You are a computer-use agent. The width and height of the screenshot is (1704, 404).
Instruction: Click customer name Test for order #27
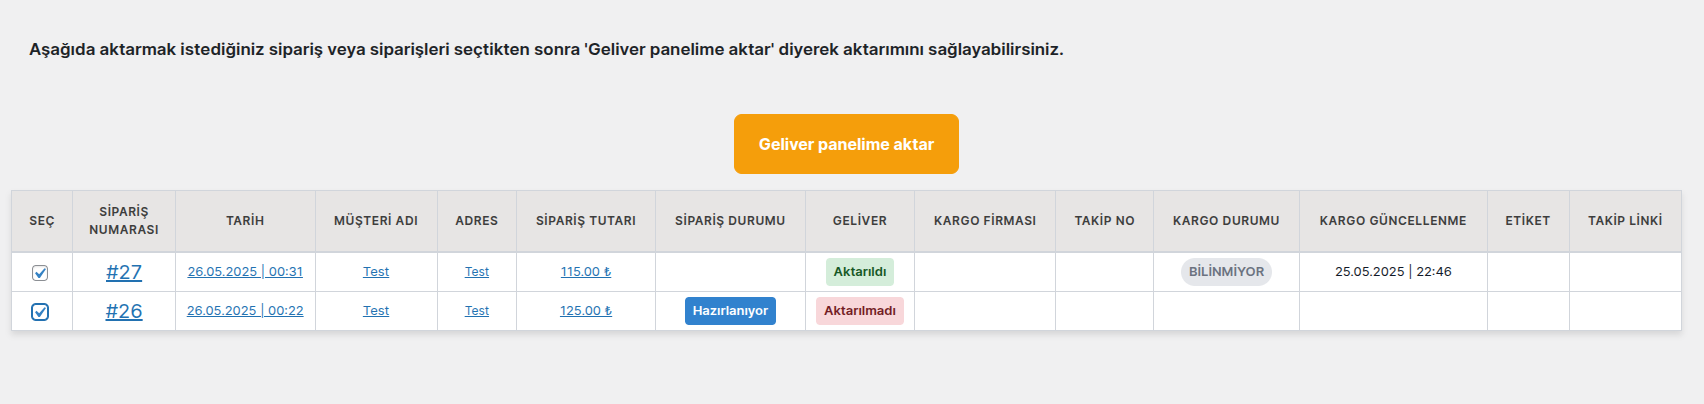pos(376,272)
